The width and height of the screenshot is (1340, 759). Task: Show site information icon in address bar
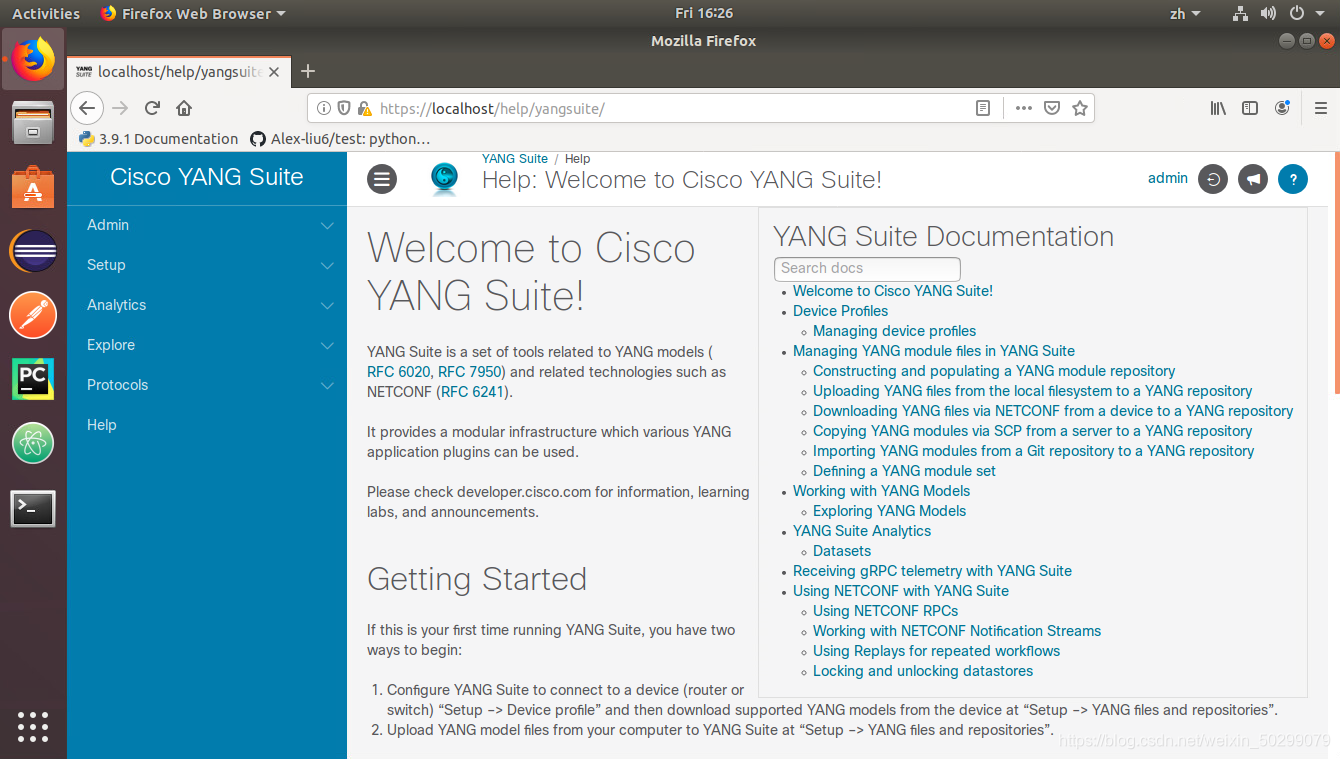324,108
